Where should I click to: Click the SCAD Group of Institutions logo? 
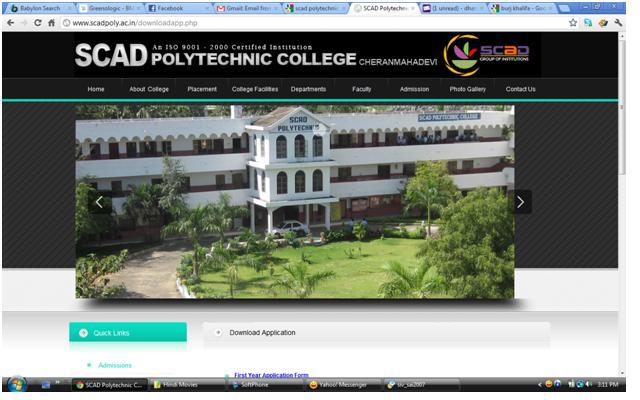click(486, 55)
